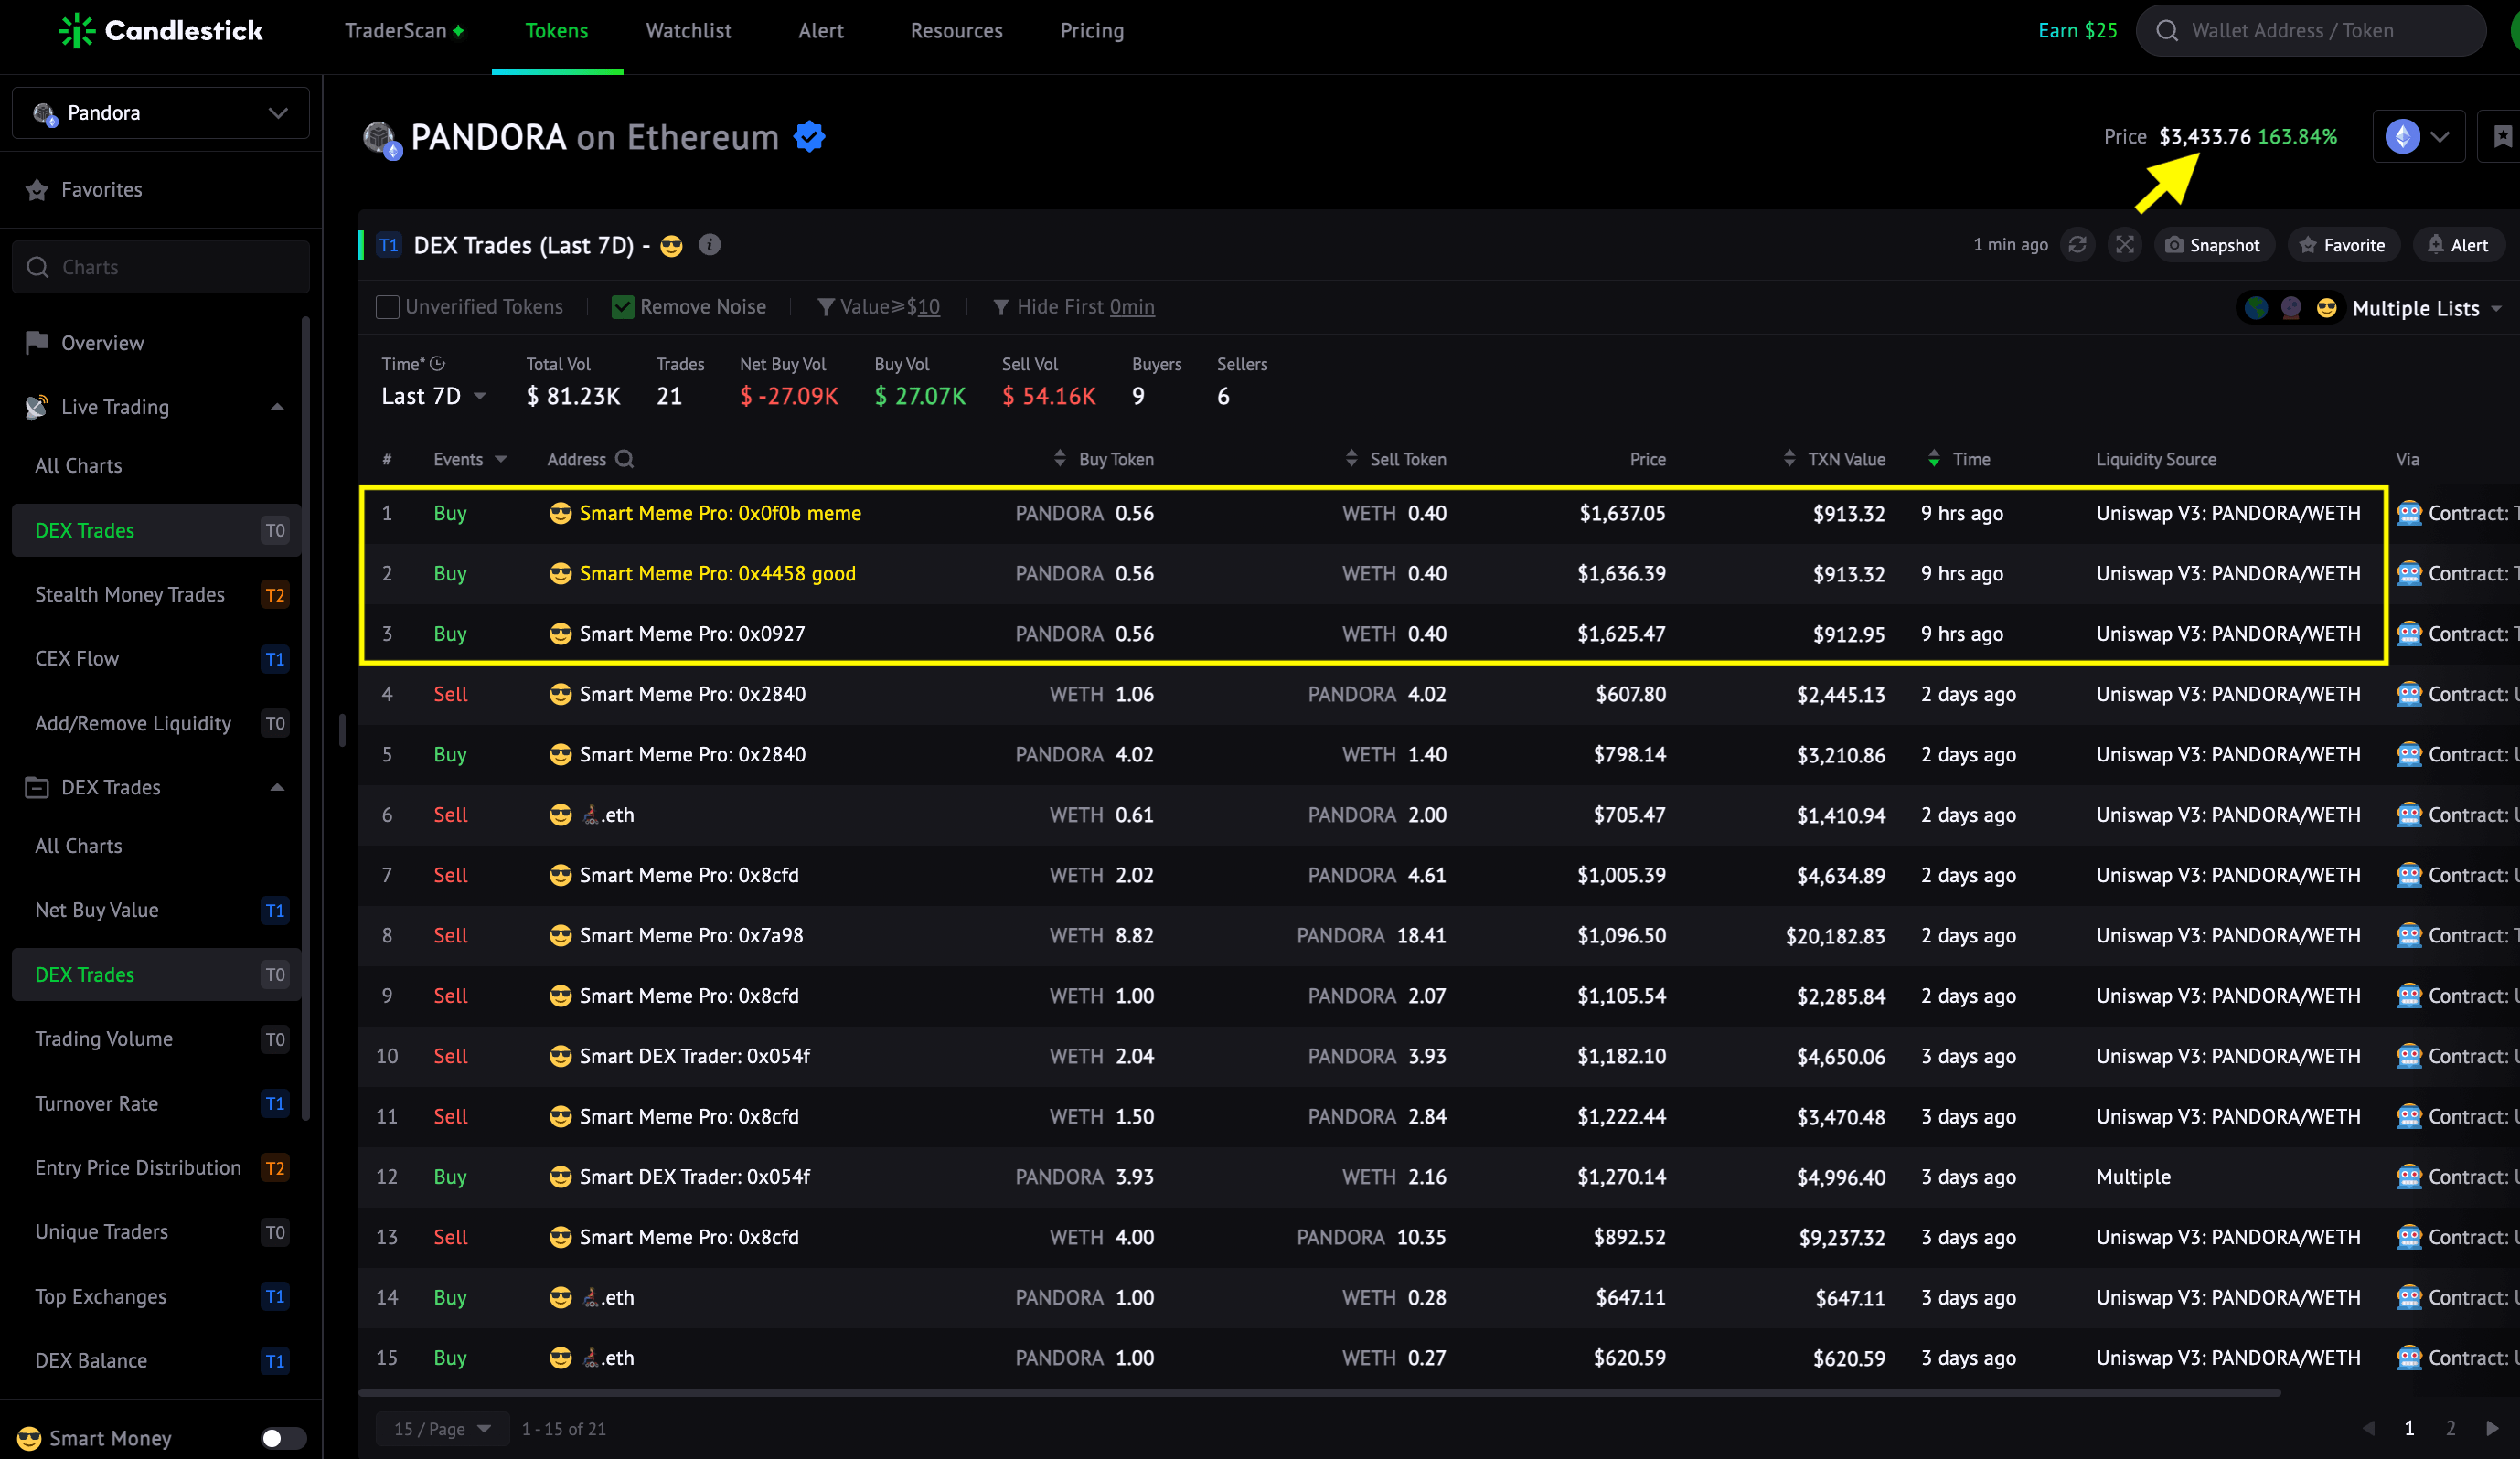Search addresses with the magnifier icon
Viewport: 2520px width, 1459px height.
point(625,459)
